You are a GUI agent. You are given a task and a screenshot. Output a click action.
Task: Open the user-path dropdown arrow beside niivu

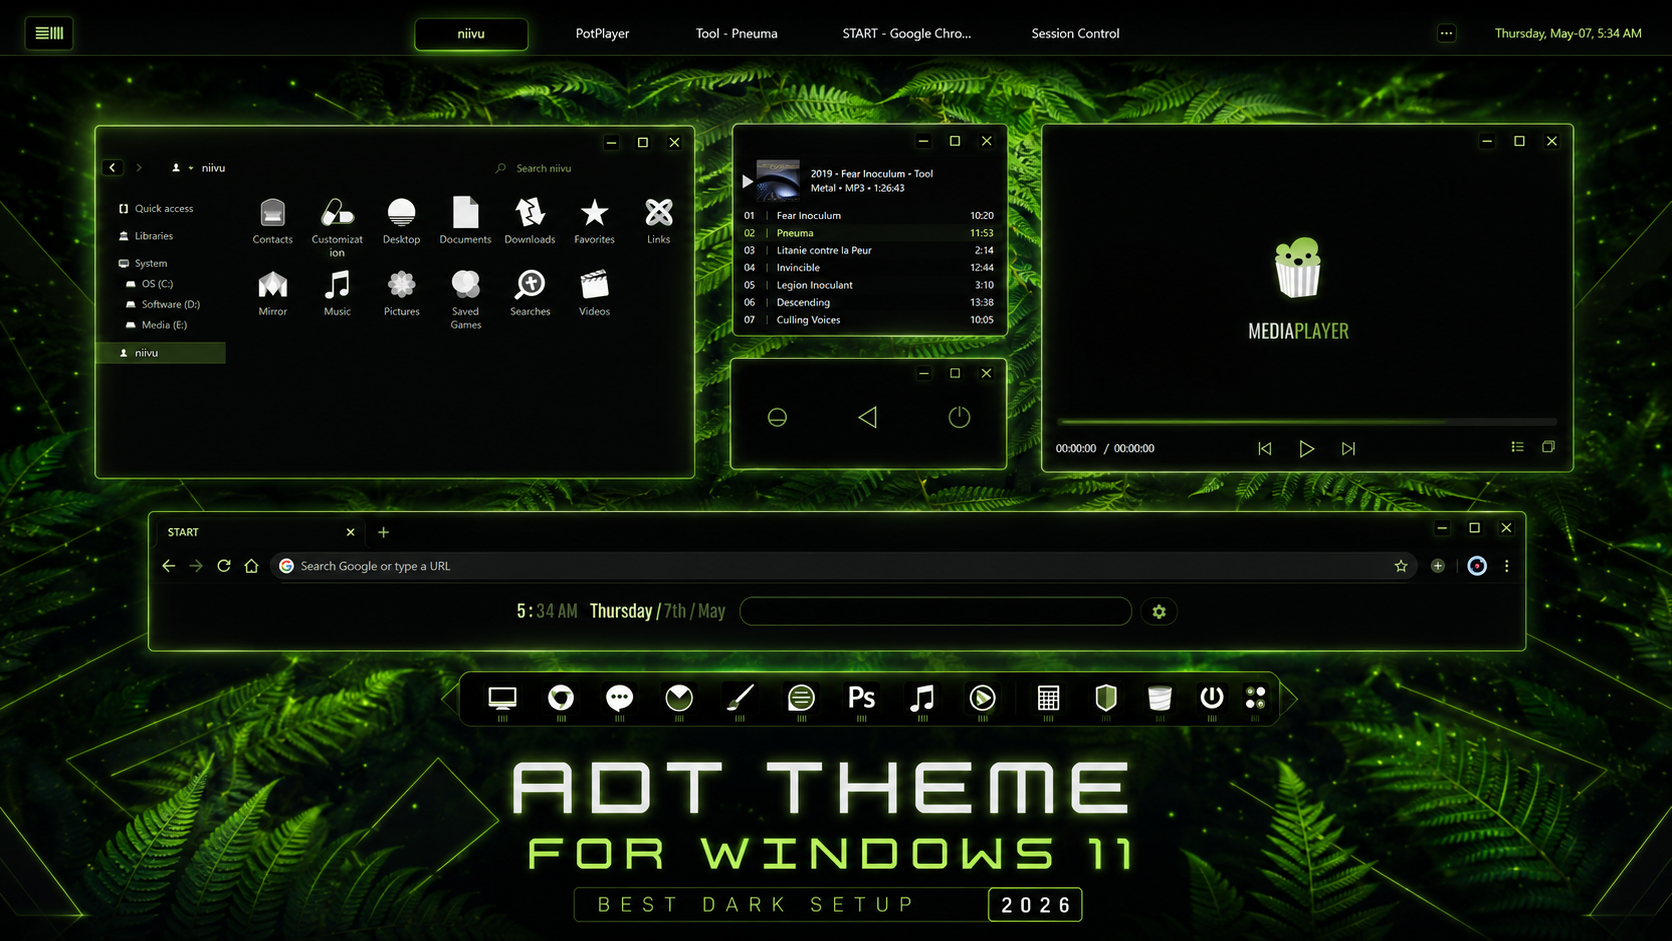pyautogui.click(x=191, y=168)
